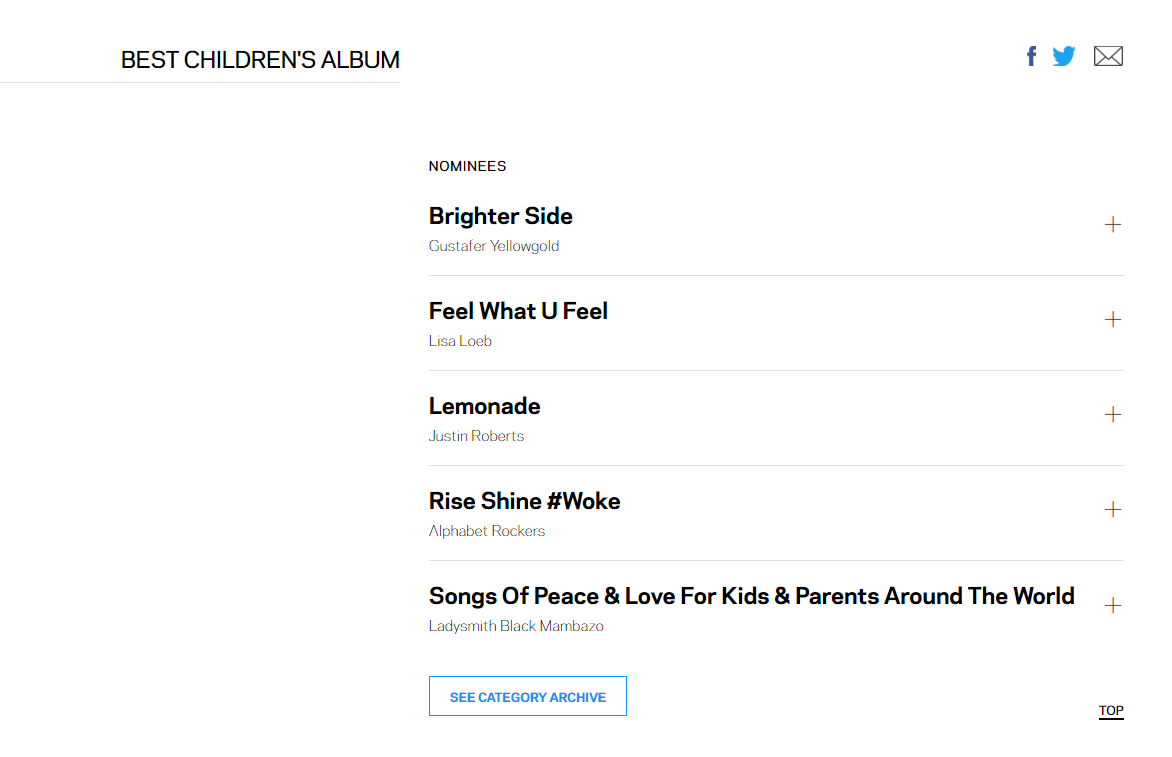Screen dimensions: 1172x757
Task: Select Lemonade album title
Action: coord(484,406)
